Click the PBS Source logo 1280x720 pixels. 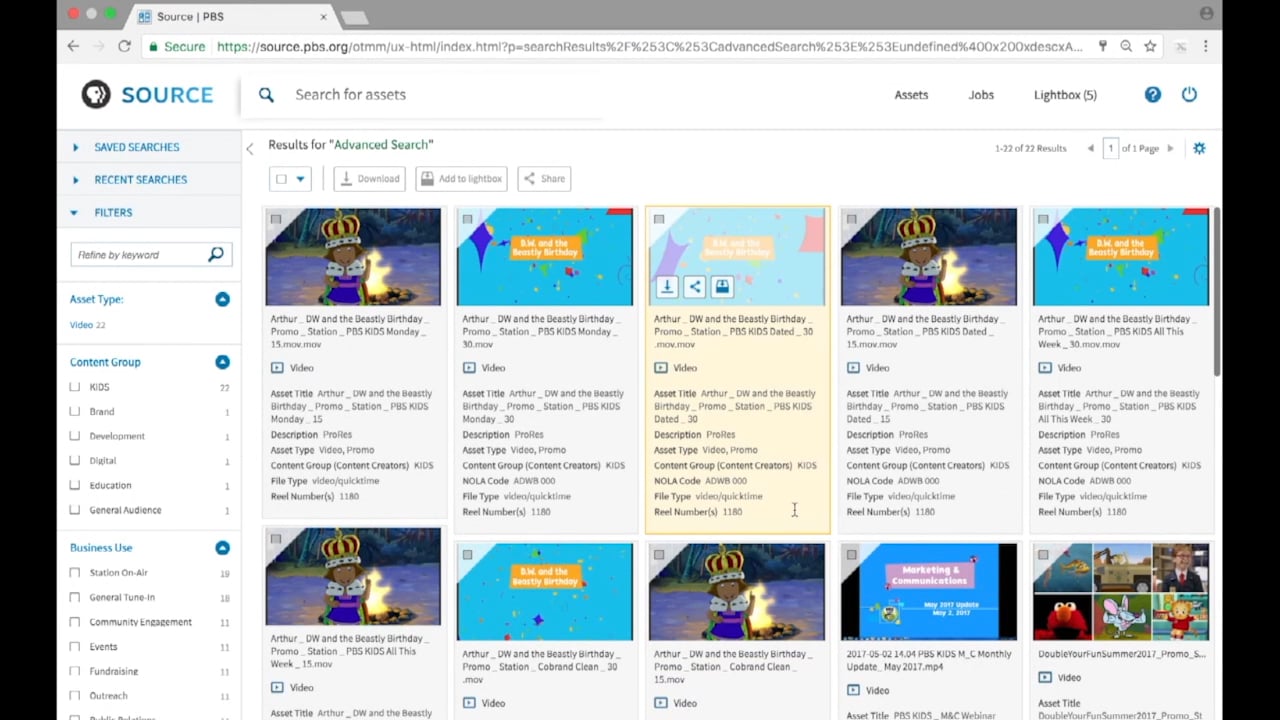[147, 95]
